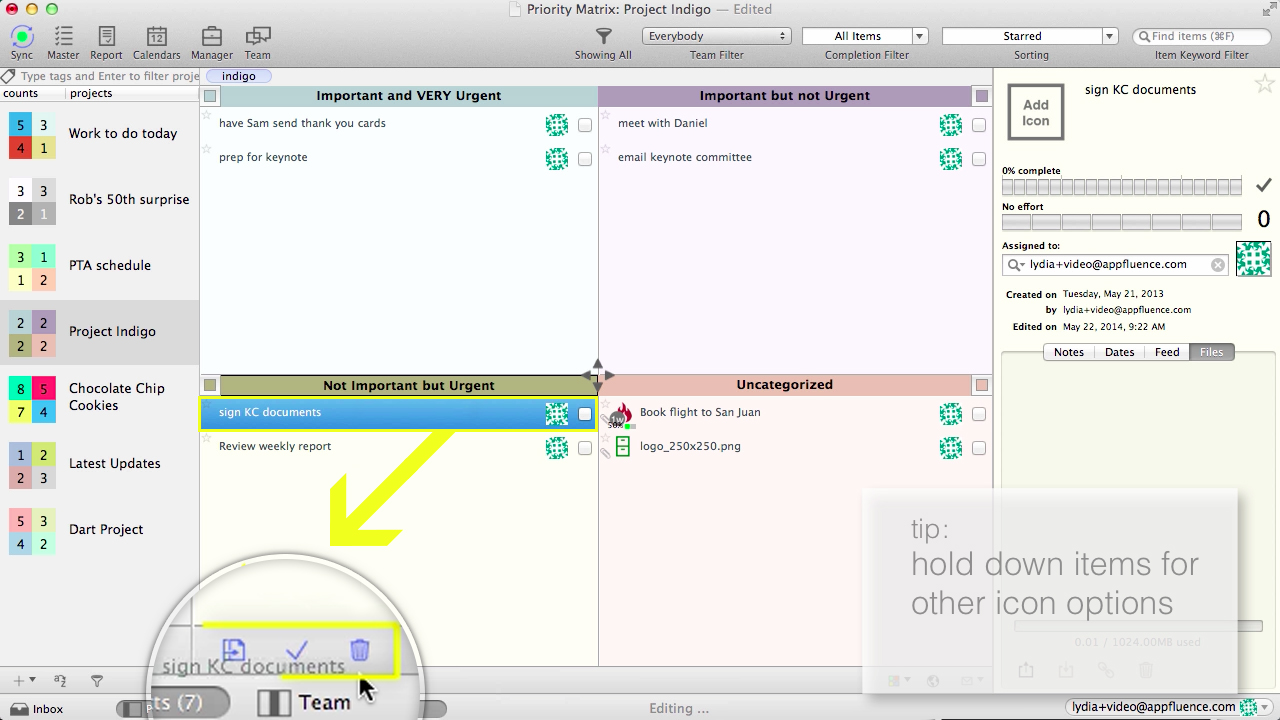Viewport: 1280px width, 720px height.
Task: Open the magnifier menu in the Find items field
Action: tap(1143, 36)
